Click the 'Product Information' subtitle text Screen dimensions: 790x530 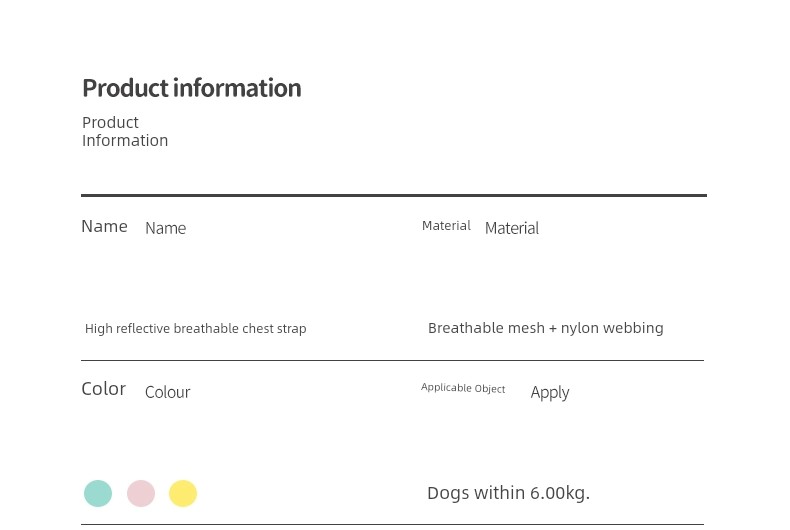coord(124,131)
